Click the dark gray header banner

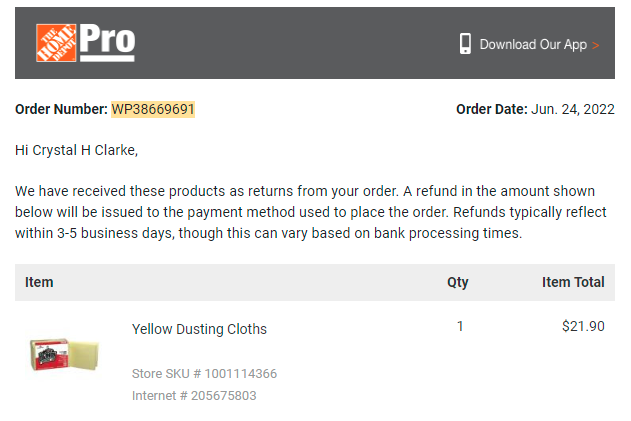(315, 43)
